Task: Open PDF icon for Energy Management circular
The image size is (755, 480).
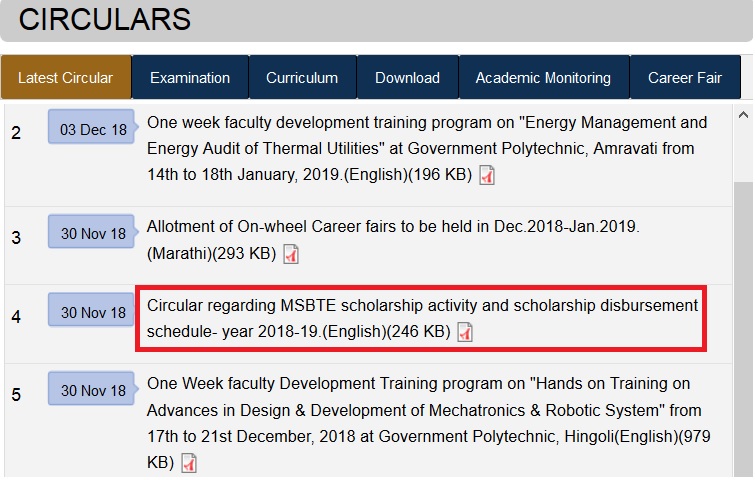Action: point(487,175)
